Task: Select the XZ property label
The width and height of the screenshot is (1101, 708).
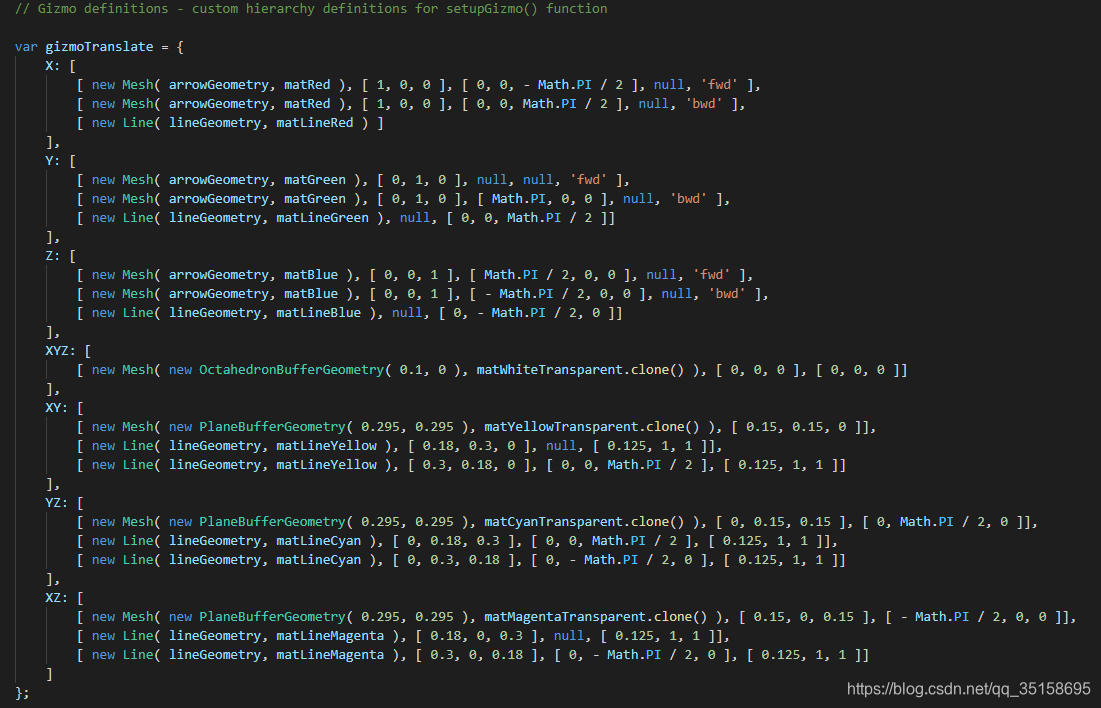Action: pyautogui.click(x=55, y=597)
